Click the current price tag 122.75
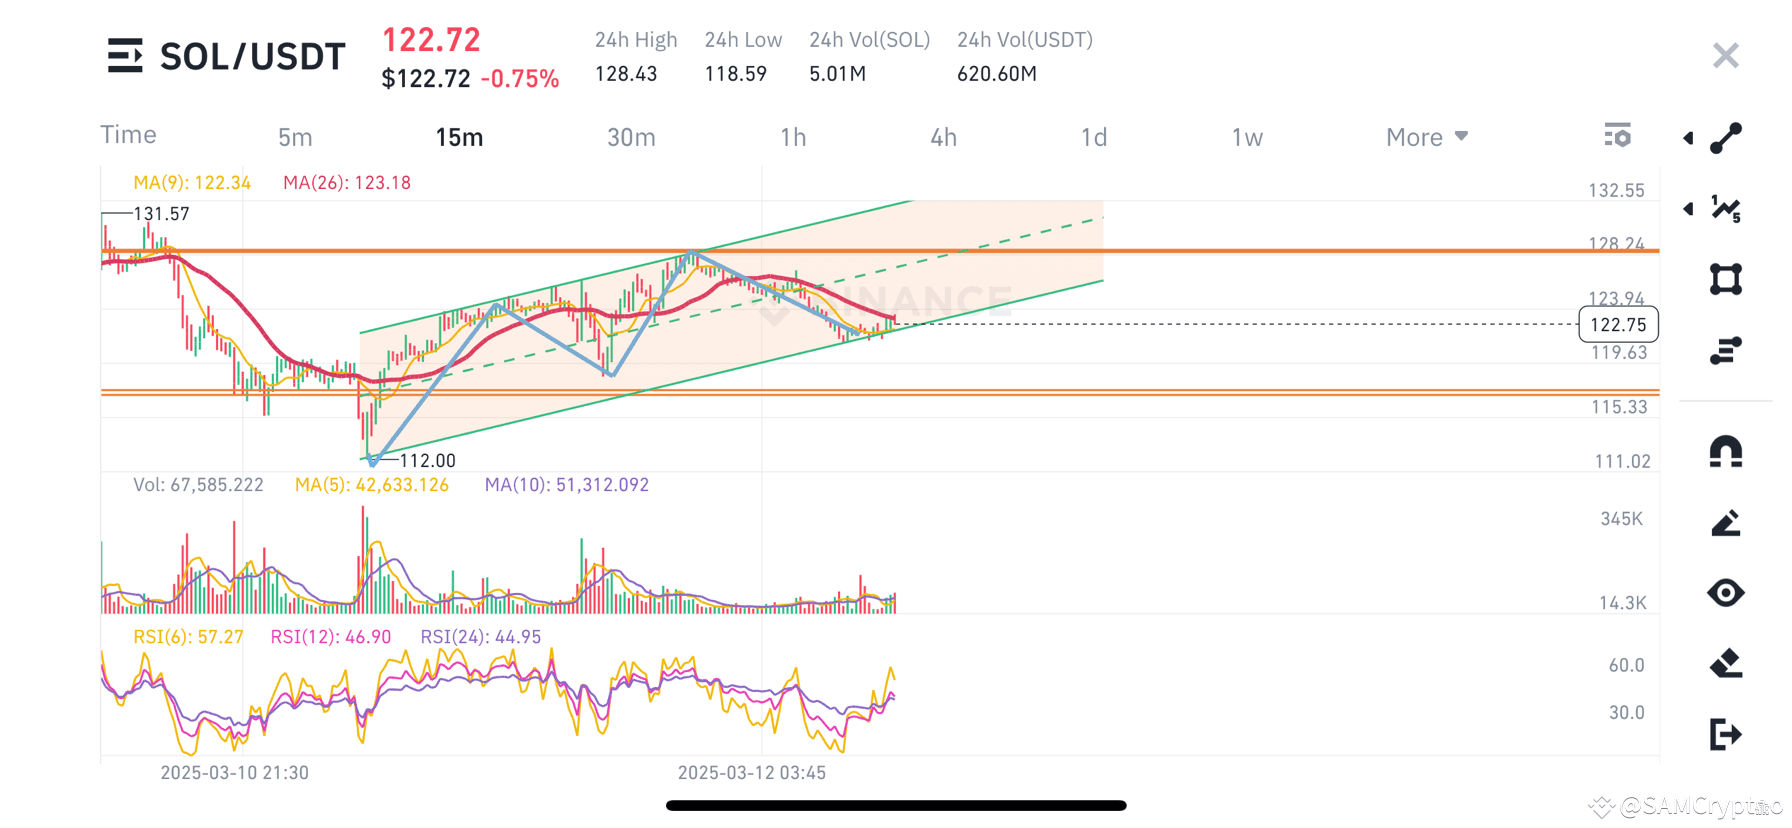The width and height of the screenshot is (1792, 828). pos(1618,324)
